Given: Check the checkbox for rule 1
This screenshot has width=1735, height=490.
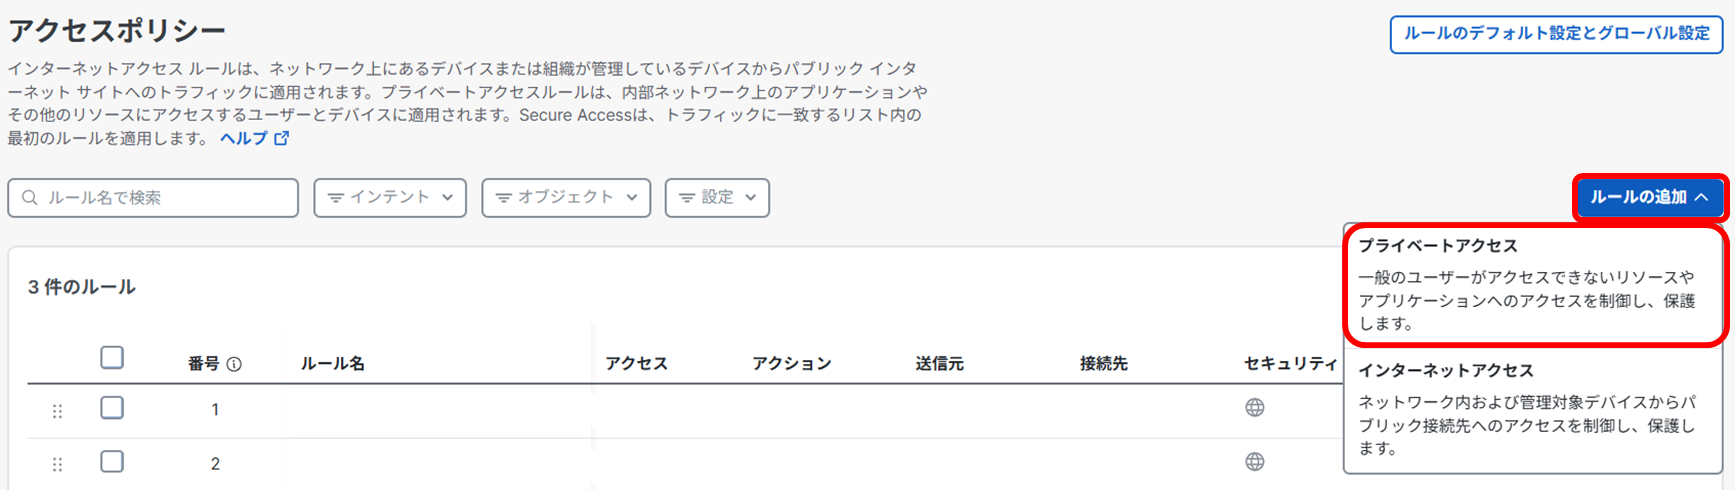Looking at the screenshot, I should (x=112, y=408).
